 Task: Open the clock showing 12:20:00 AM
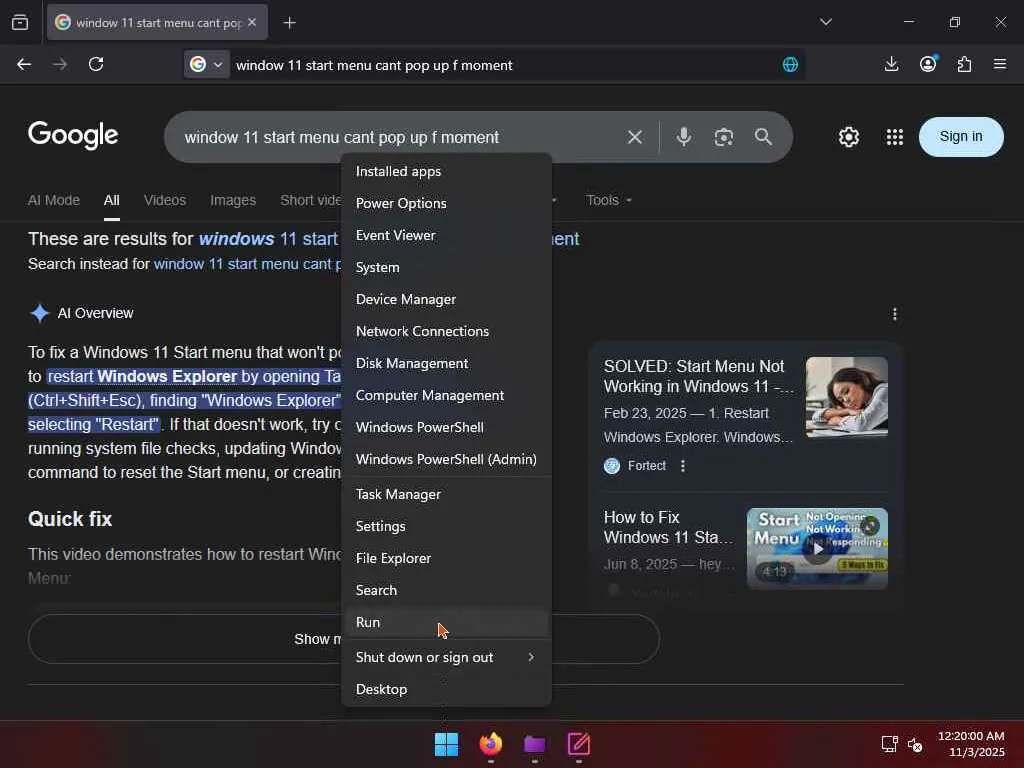click(x=971, y=744)
